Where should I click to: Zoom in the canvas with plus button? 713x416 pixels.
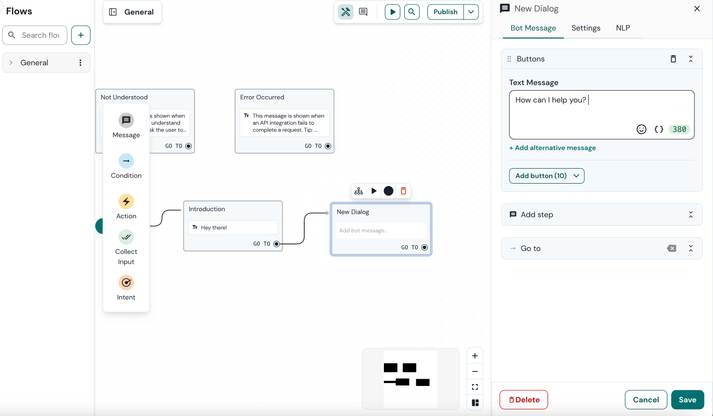pos(475,356)
